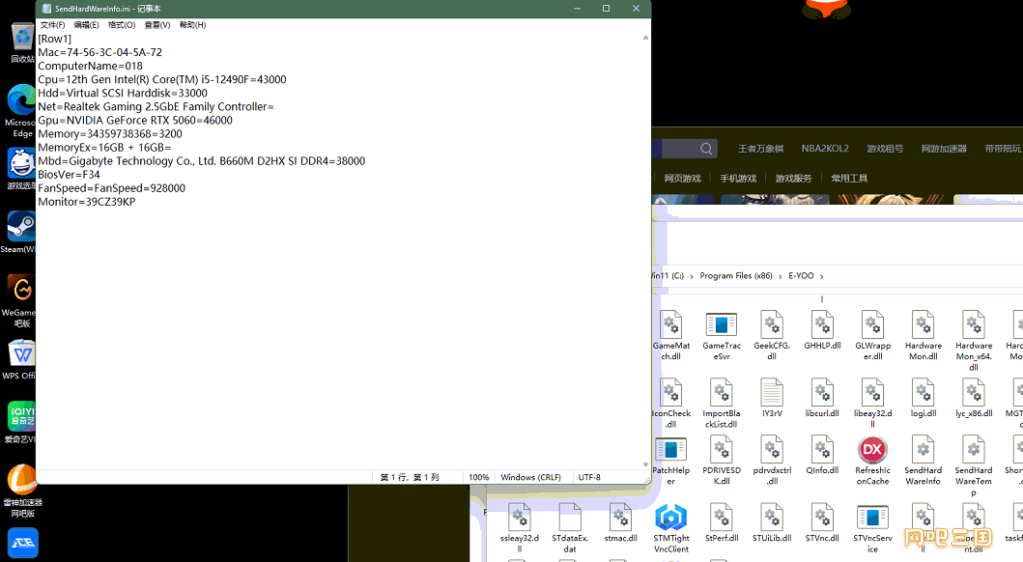Select the libcurl.dll file
This screenshot has width=1023, height=562.
(822, 398)
